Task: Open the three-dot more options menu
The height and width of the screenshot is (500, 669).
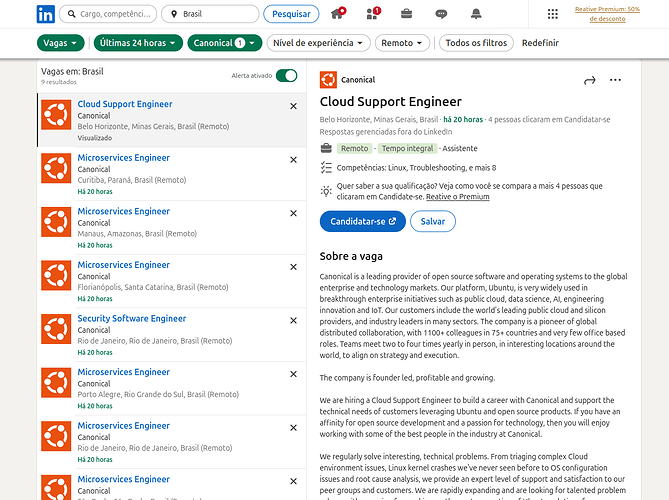Action: [615, 80]
